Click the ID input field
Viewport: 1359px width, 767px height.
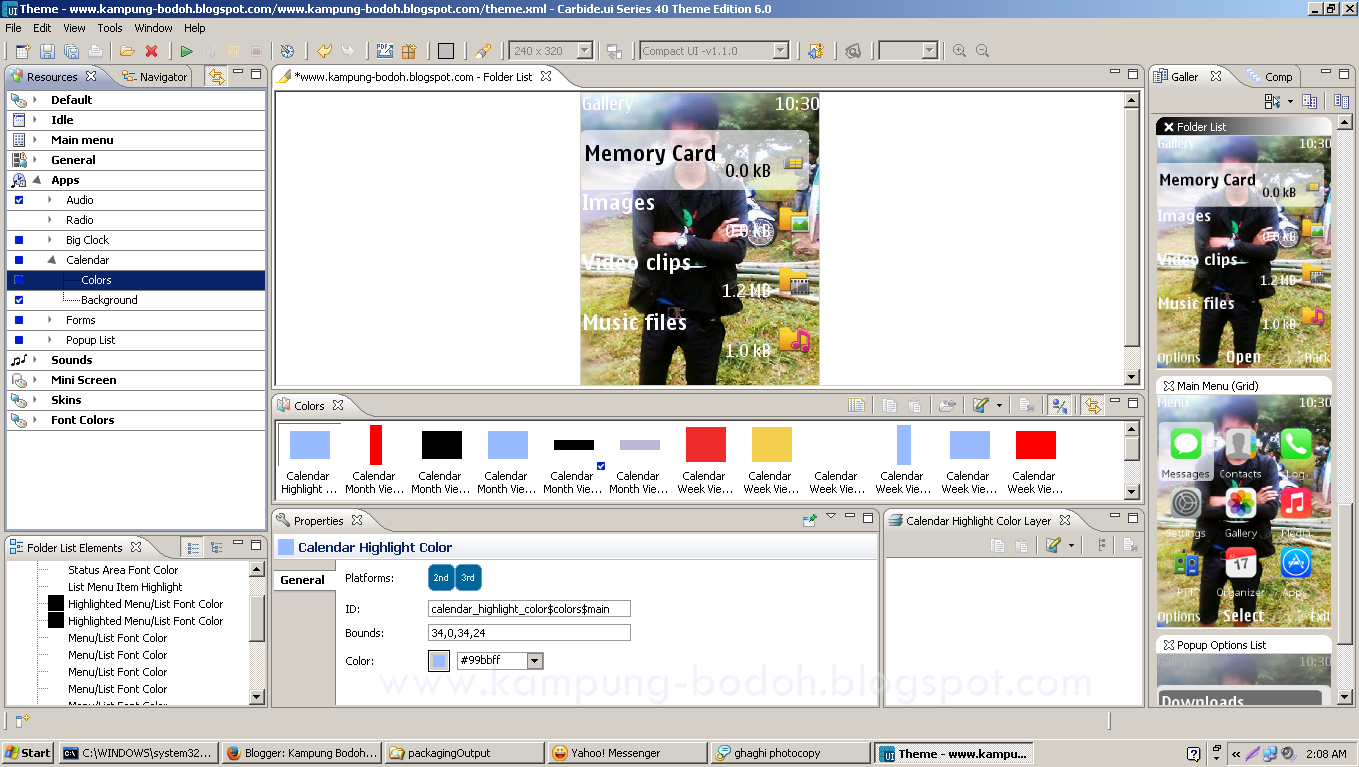click(529, 609)
